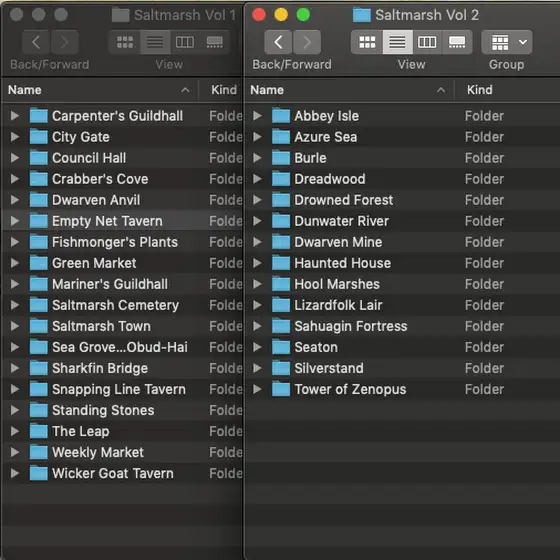Expand the Empty Net Tavern folder
Image resolution: width=560 pixels, height=560 pixels.
click(15, 221)
